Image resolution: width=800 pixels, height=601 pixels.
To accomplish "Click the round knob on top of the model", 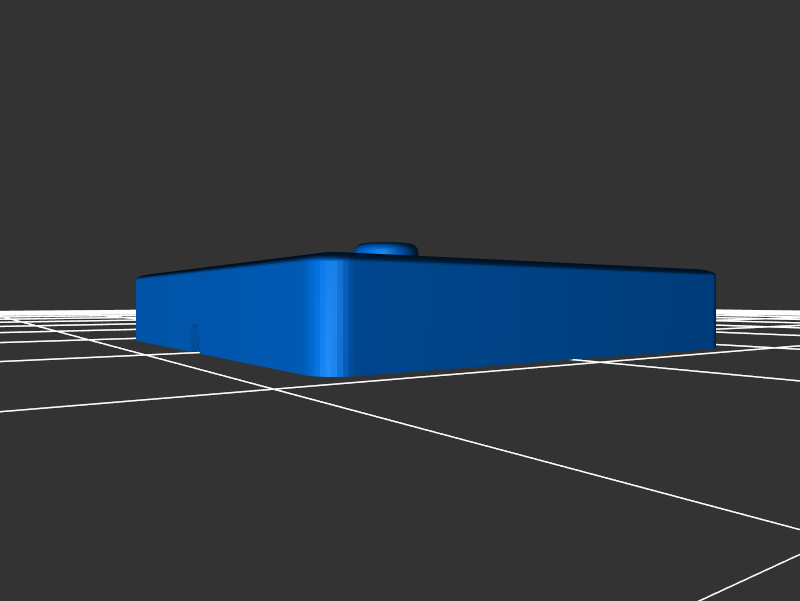I will pyautogui.click(x=386, y=248).
